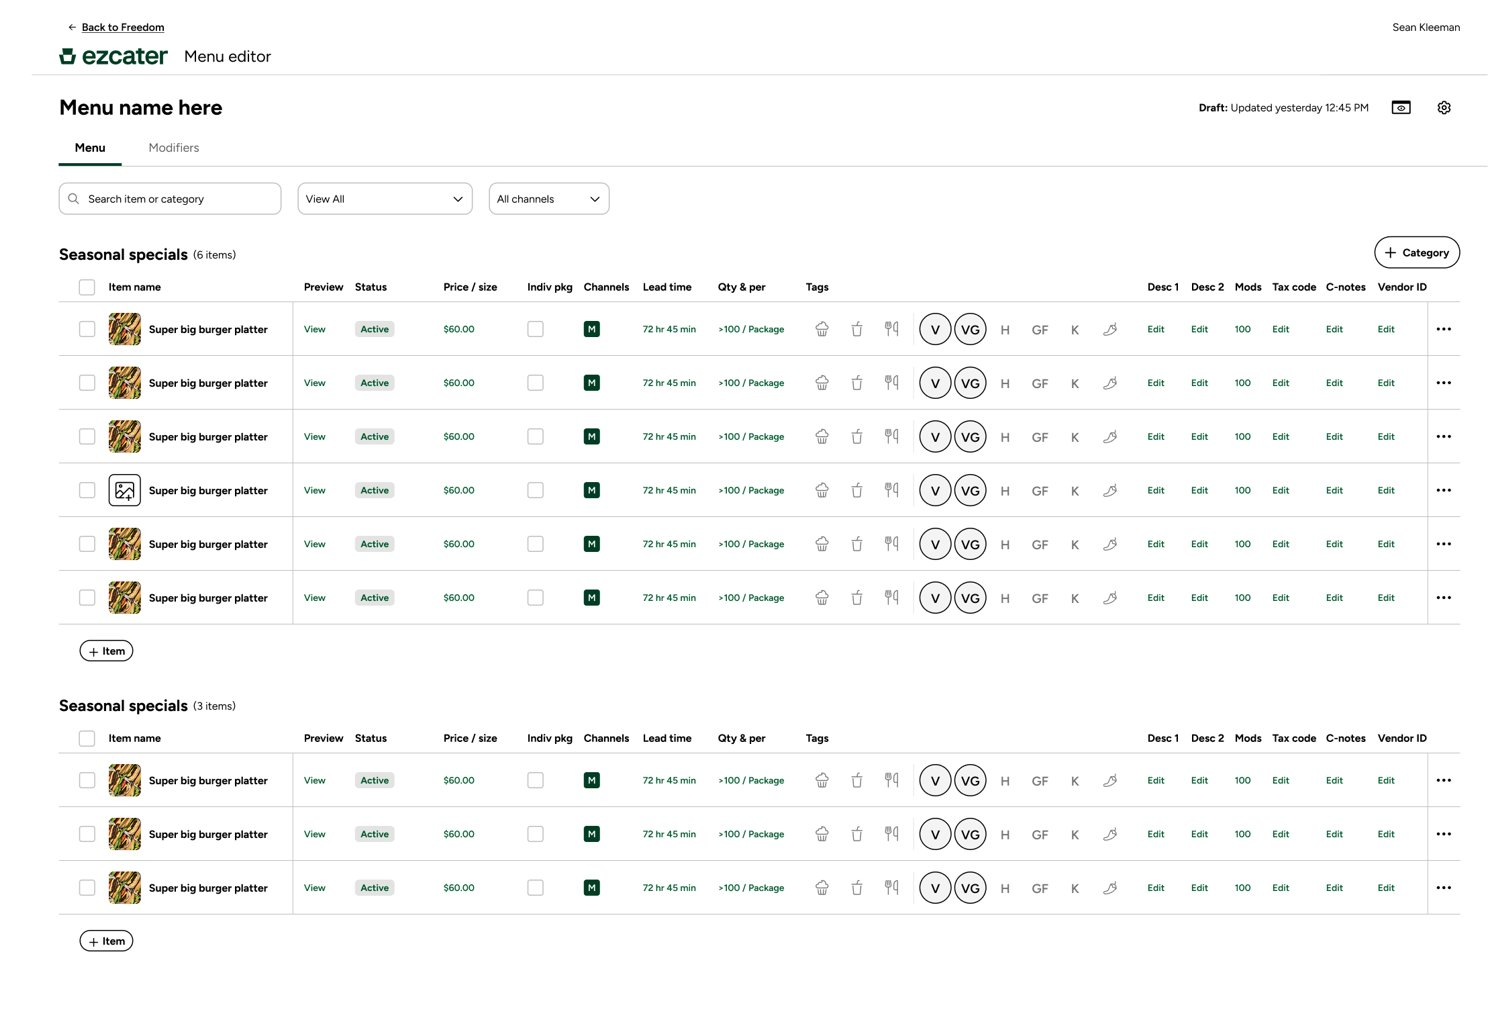
Task: Check Indiv pkg box in the placeholder-image row
Action: (x=536, y=490)
